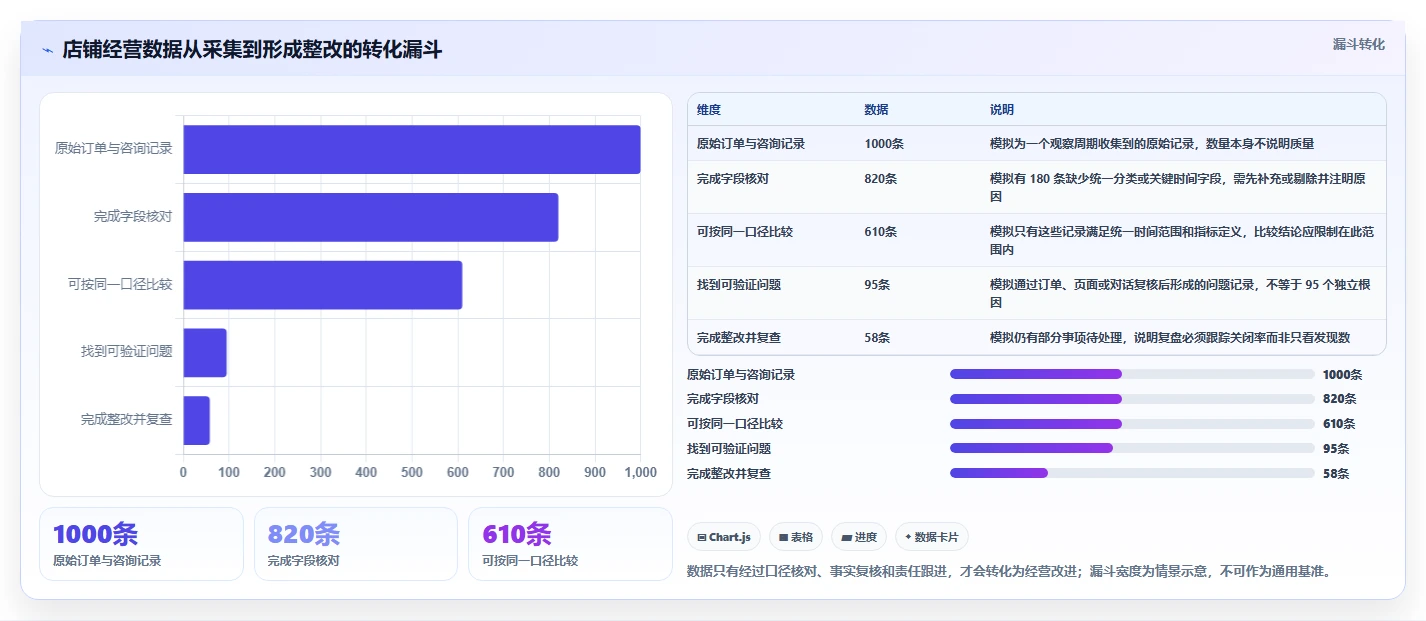Click the chart axis label 原始订单与咨询记录
This screenshot has width=1426, height=621.
pos(114,148)
